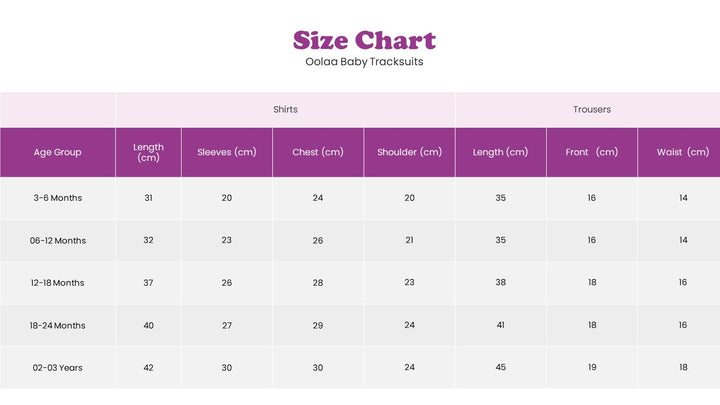720x405 pixels.
Task: Select the Waist (cm) column header
Action: tap(683, 152)
